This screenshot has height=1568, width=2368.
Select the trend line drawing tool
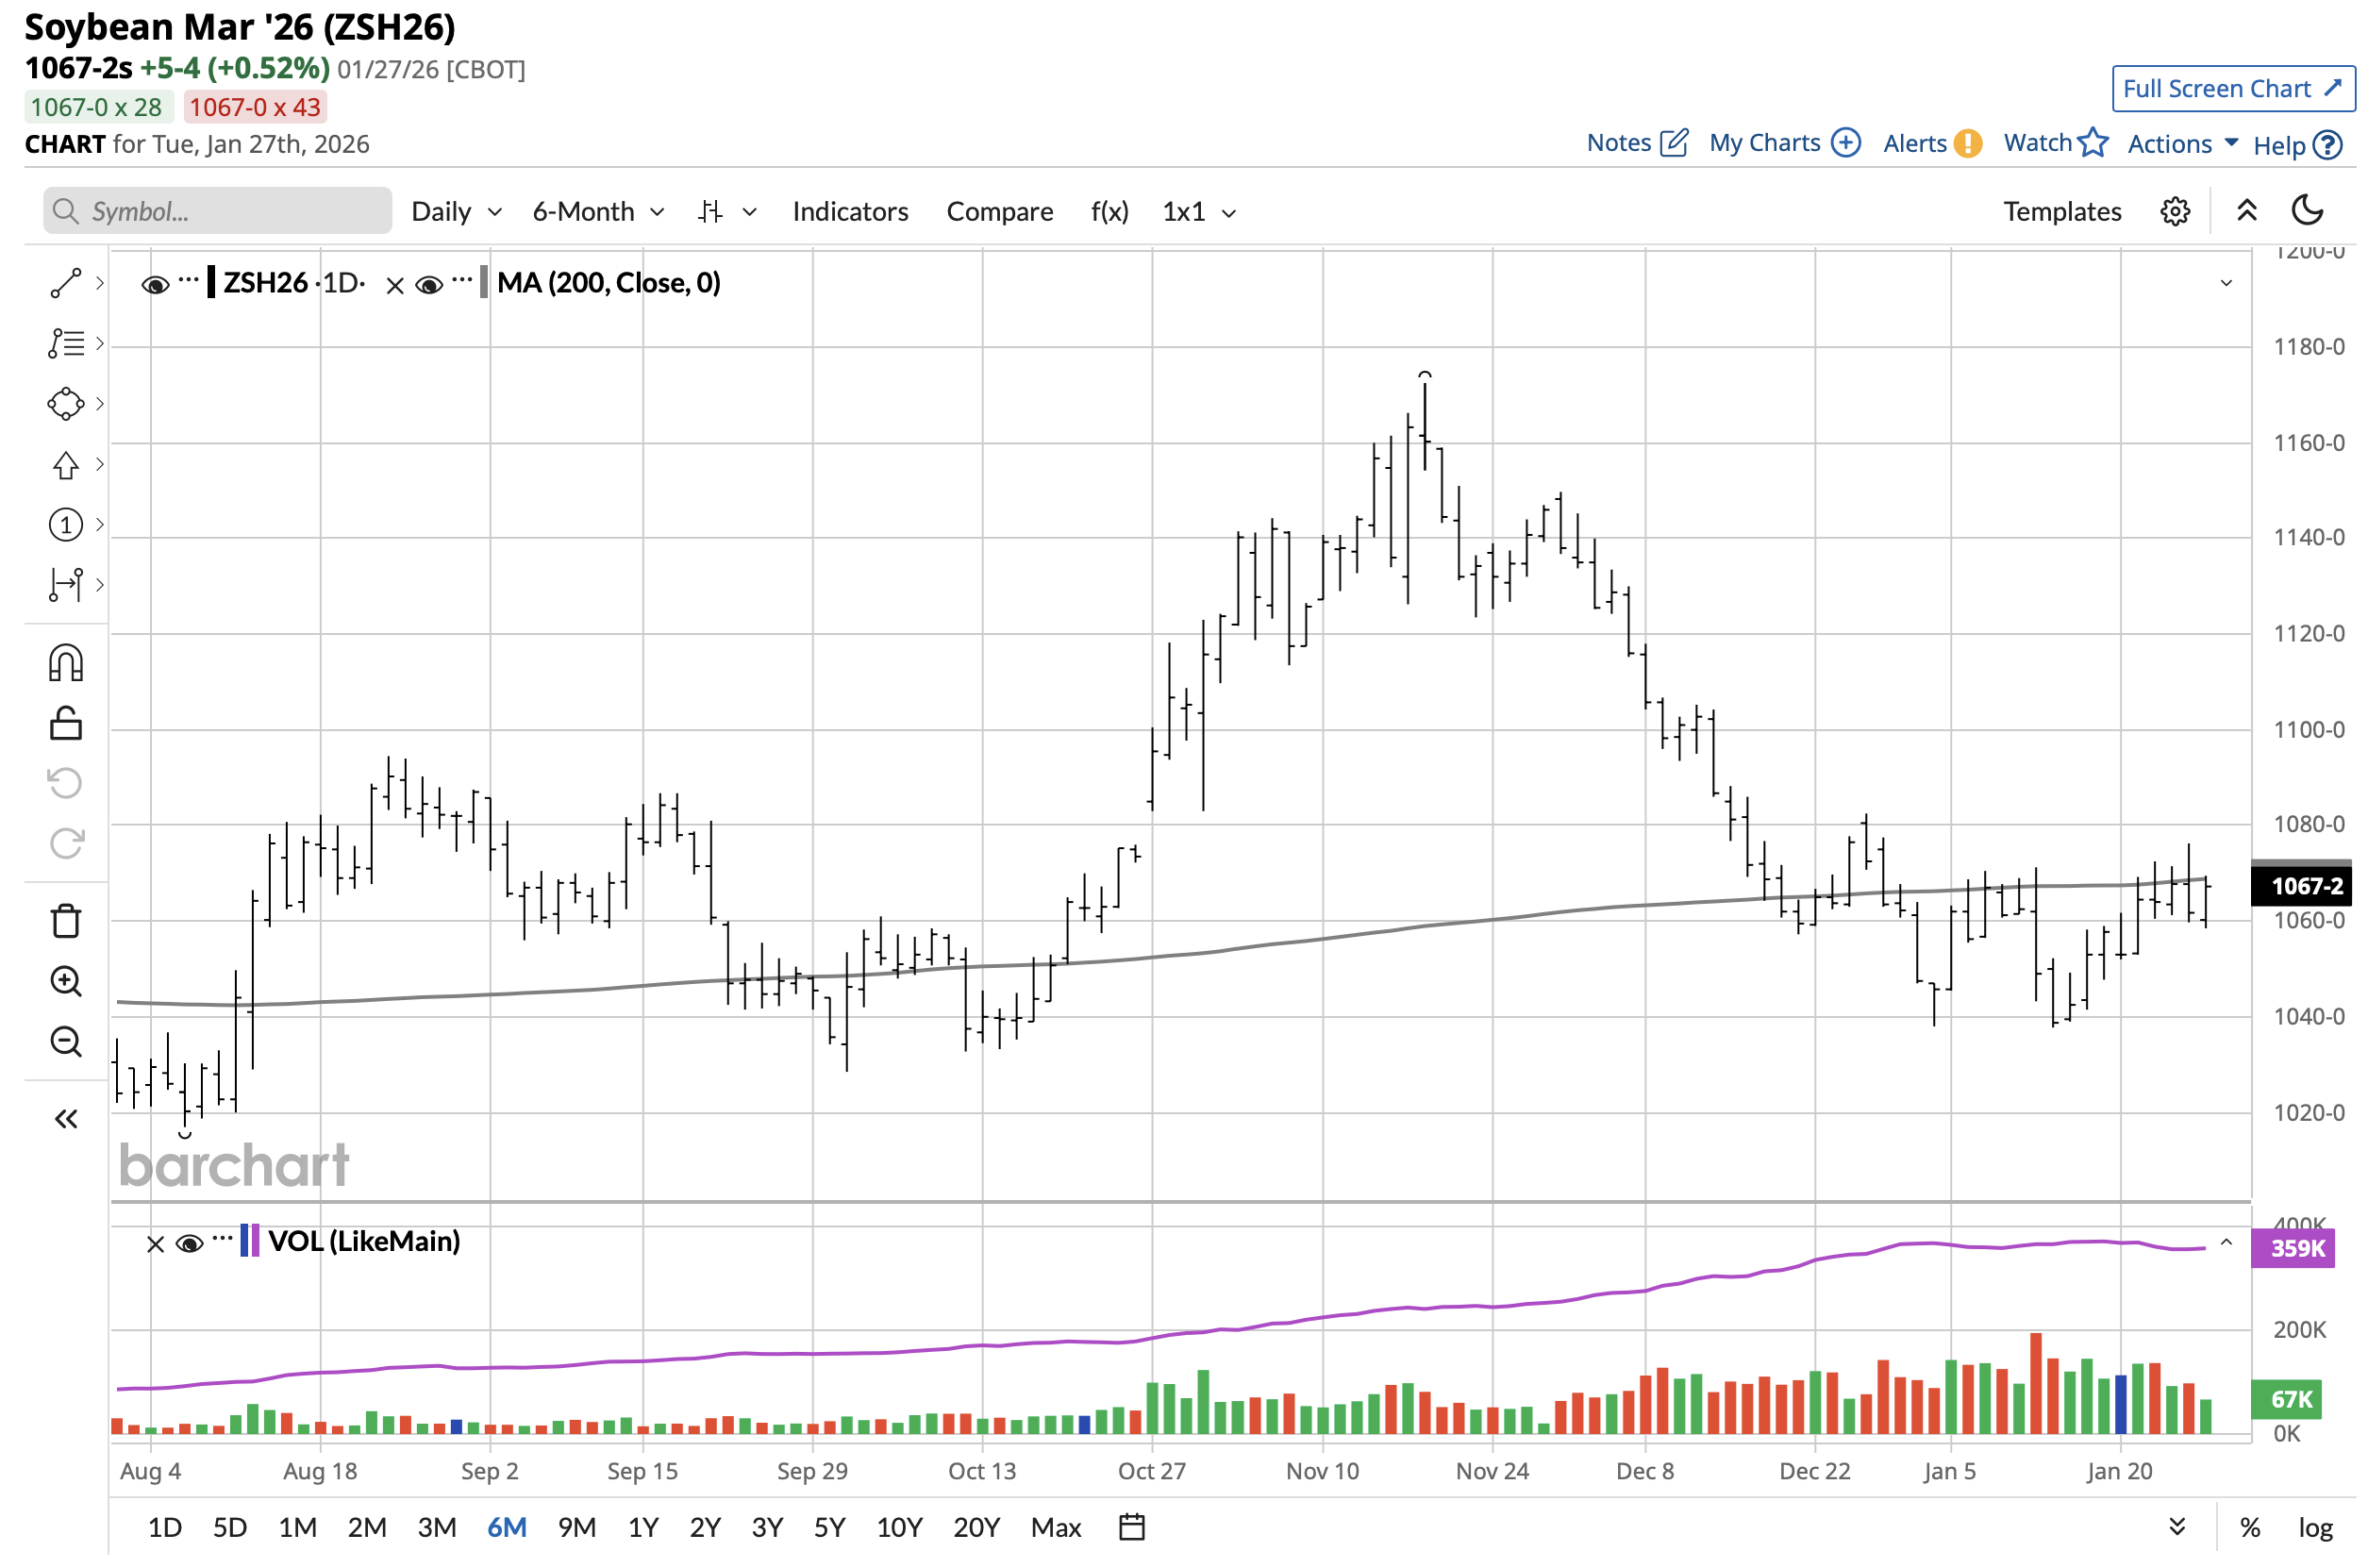click(65, 284)
